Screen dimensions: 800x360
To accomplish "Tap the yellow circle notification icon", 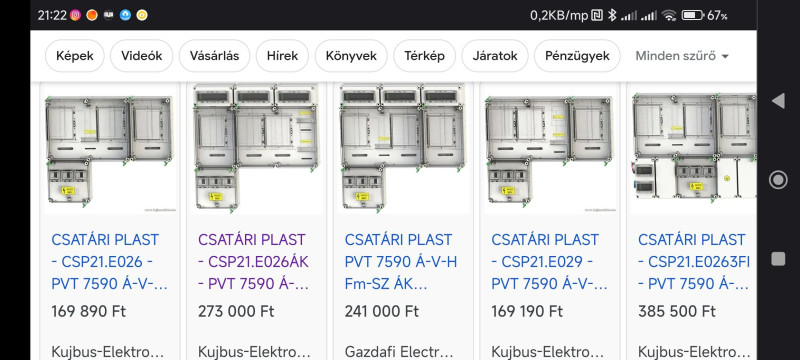I will pyautogui.click(x=142, y=15).
